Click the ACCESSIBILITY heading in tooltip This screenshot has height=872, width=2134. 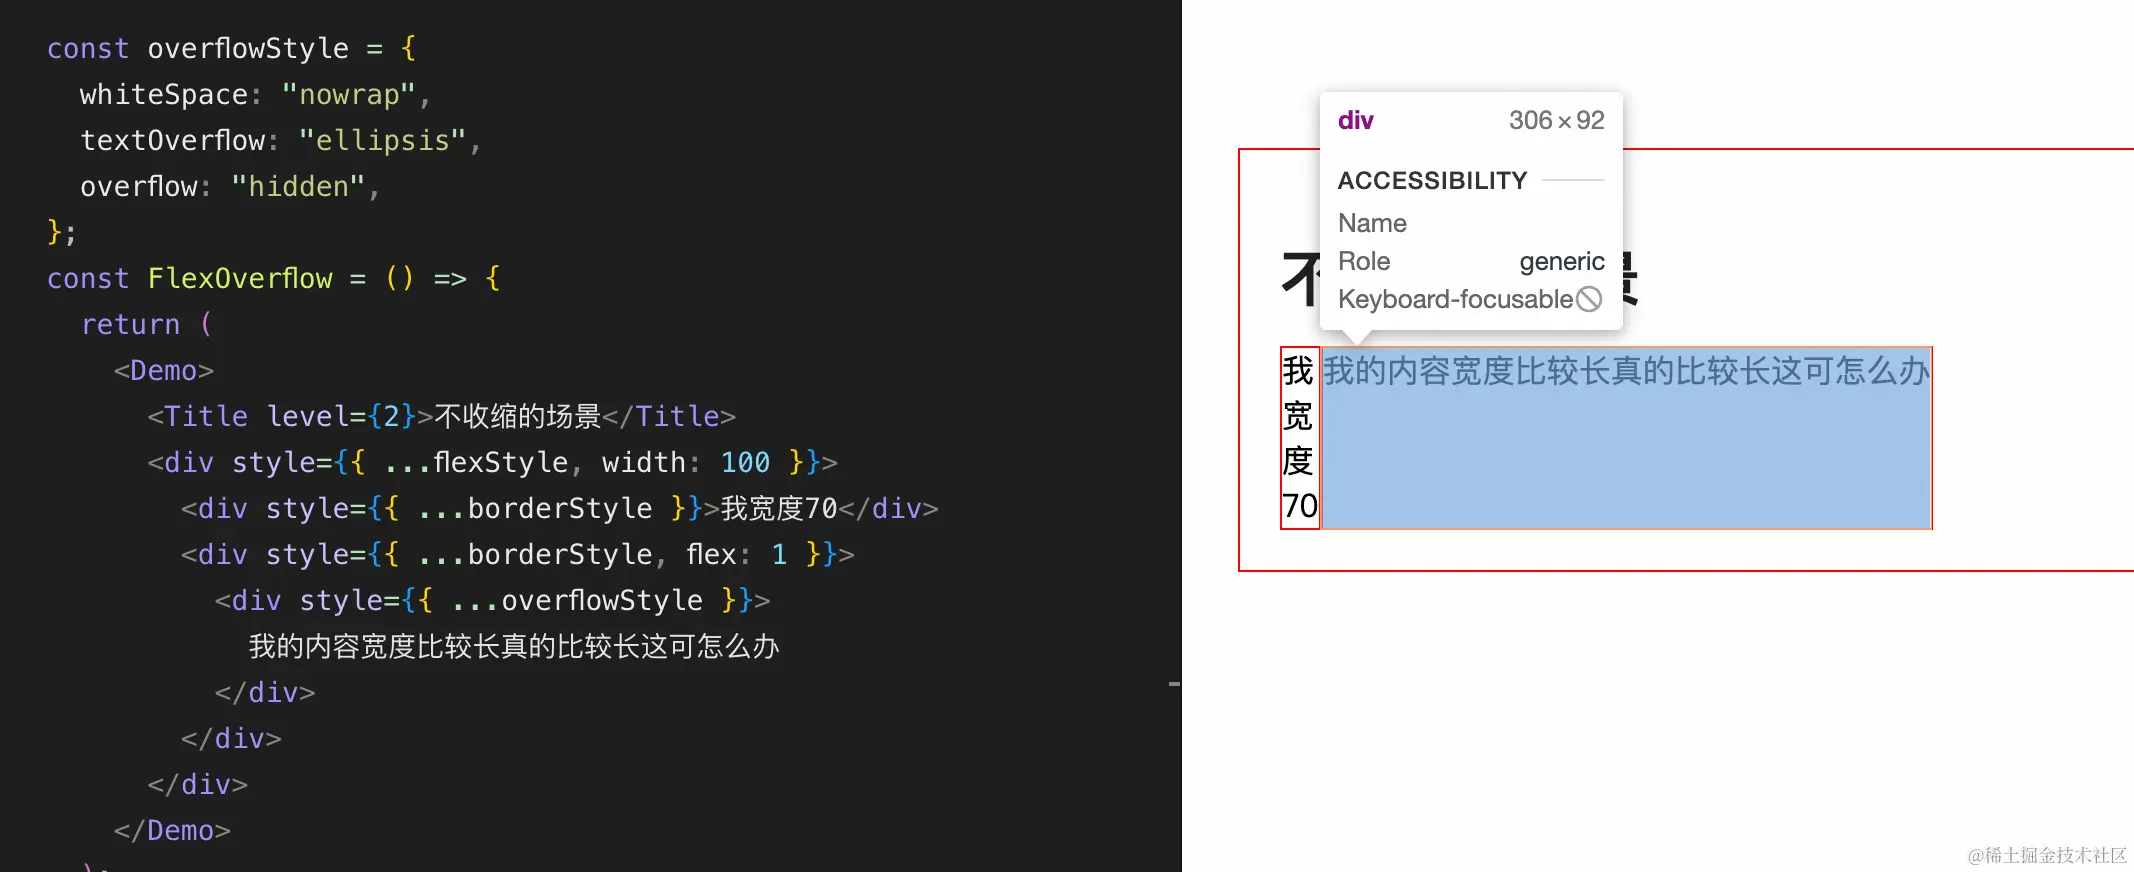(x=1432, y=181)
